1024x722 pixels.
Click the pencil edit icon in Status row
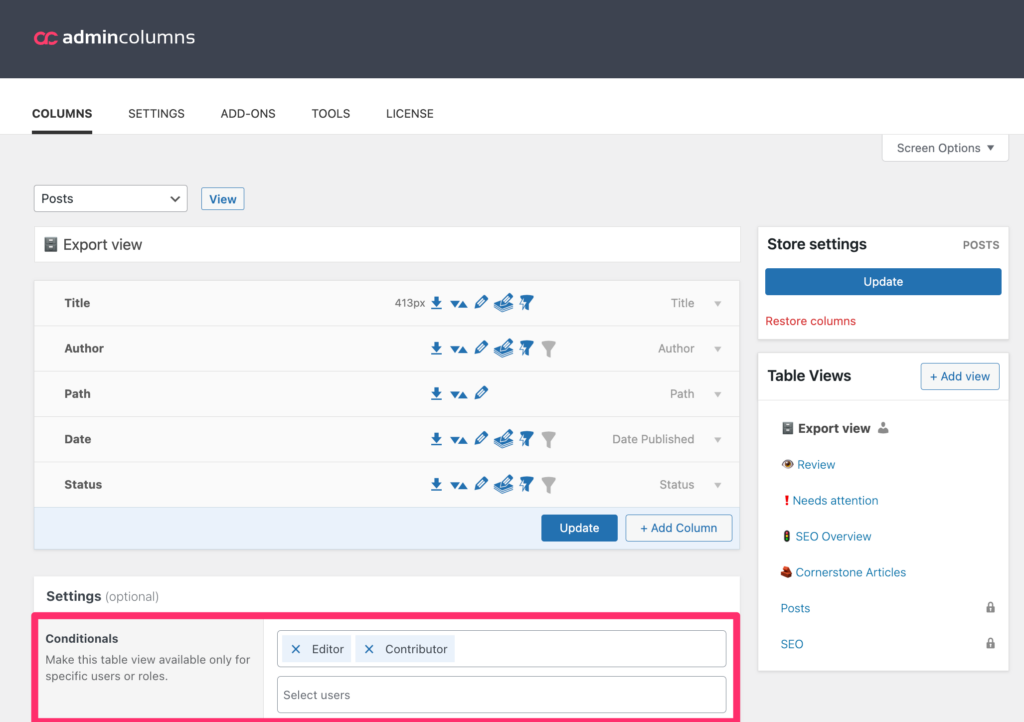click(x=481, y=484)
